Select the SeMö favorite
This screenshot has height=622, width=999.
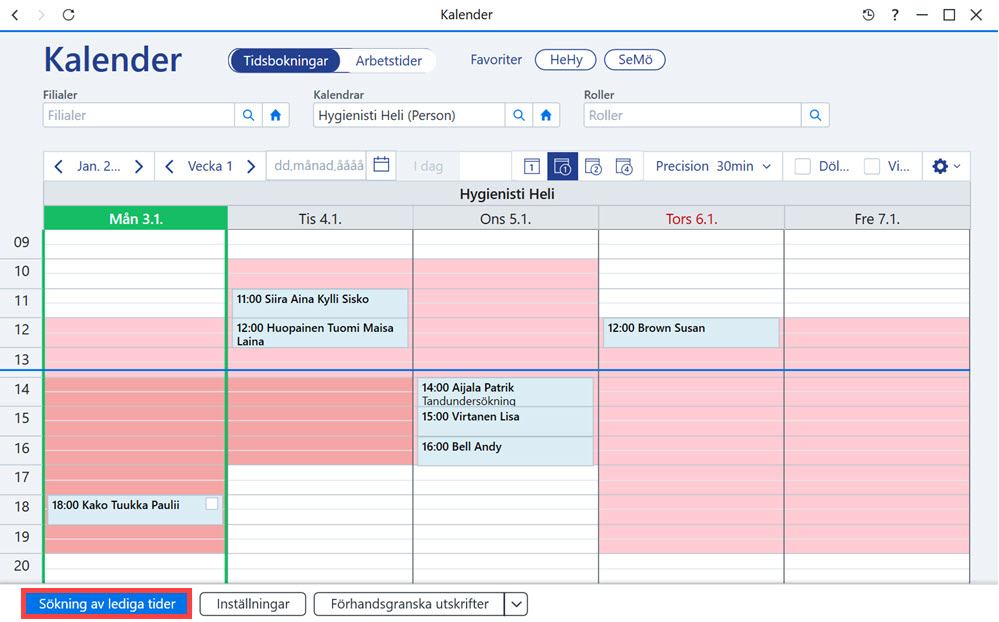(635, 60)
